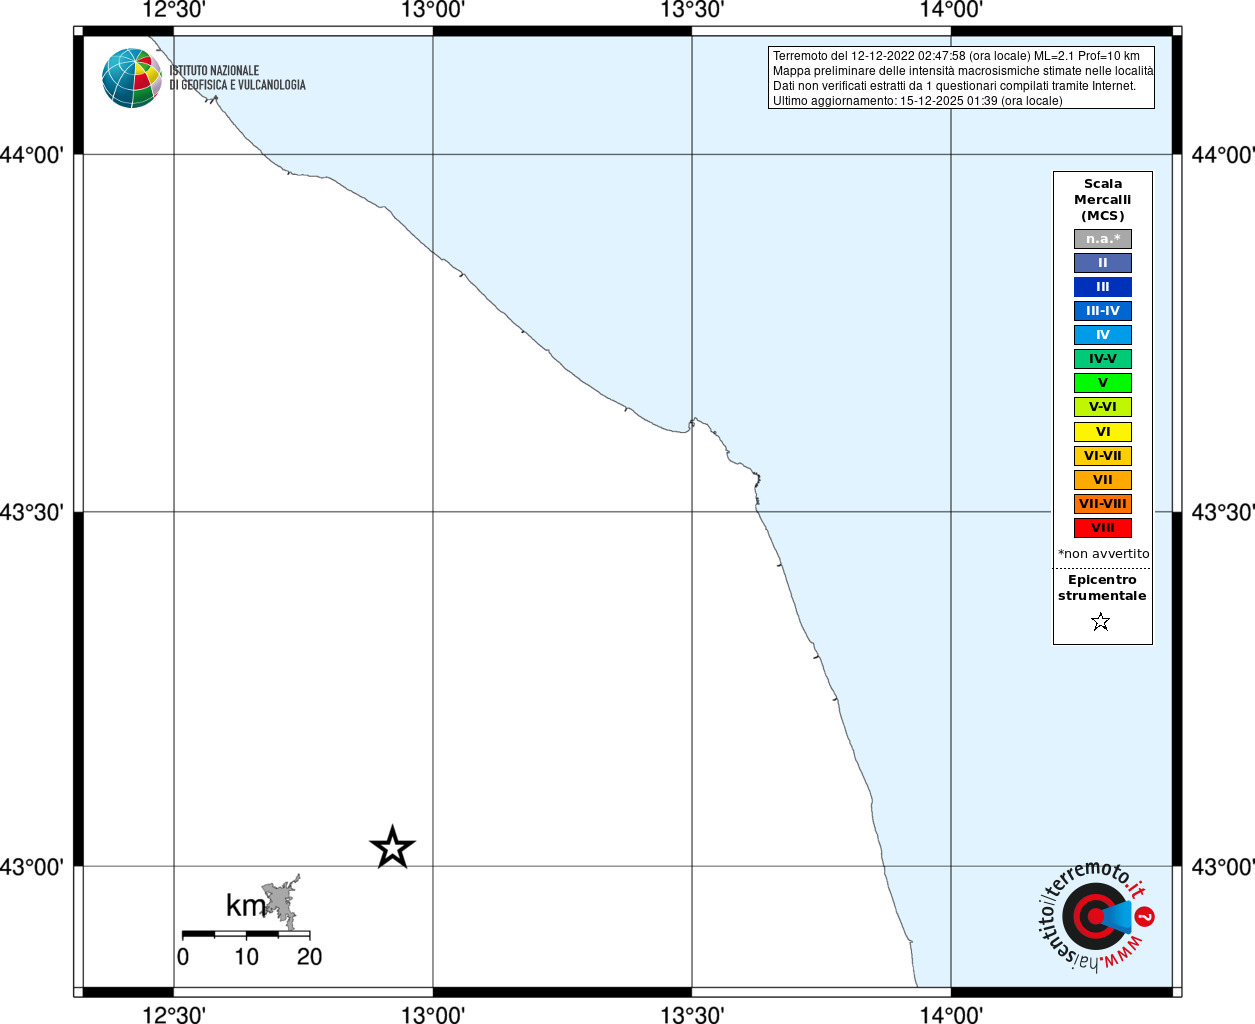Viewport: 1255px width, 1024px height.
Task: Click the 'Epicentro strumentale' legend label
Action: [1102, 588]
